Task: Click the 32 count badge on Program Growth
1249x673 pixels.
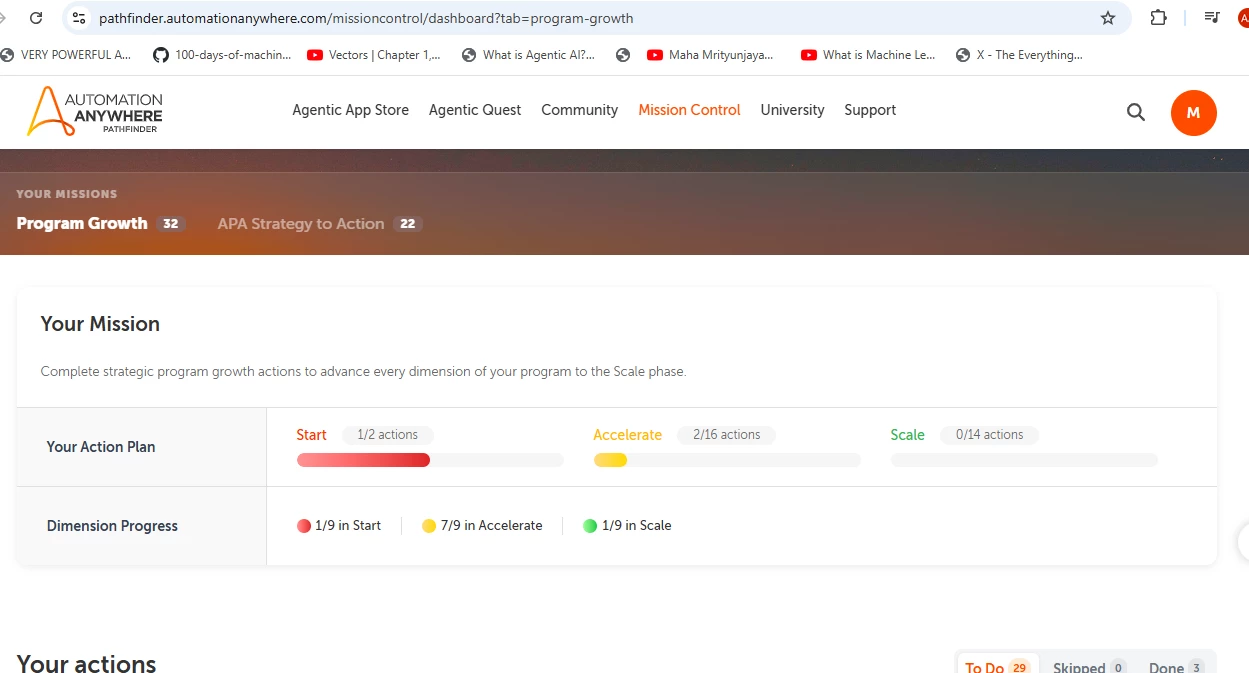Action: pos(171,223)
